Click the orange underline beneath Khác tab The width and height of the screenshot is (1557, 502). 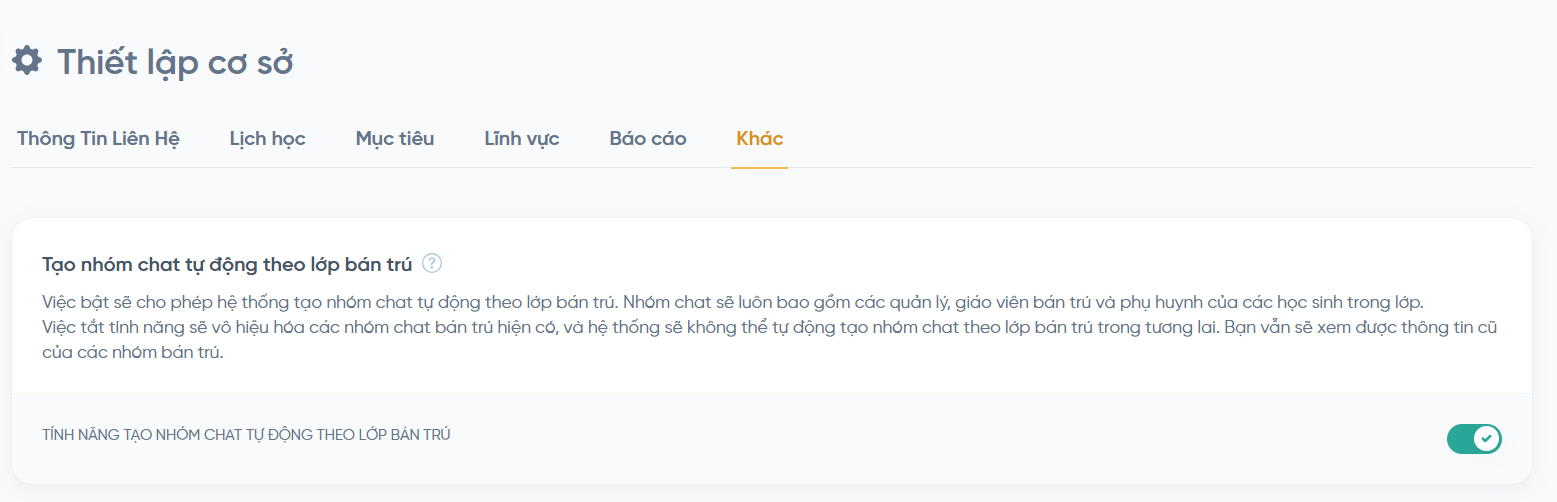coord(760,168)
